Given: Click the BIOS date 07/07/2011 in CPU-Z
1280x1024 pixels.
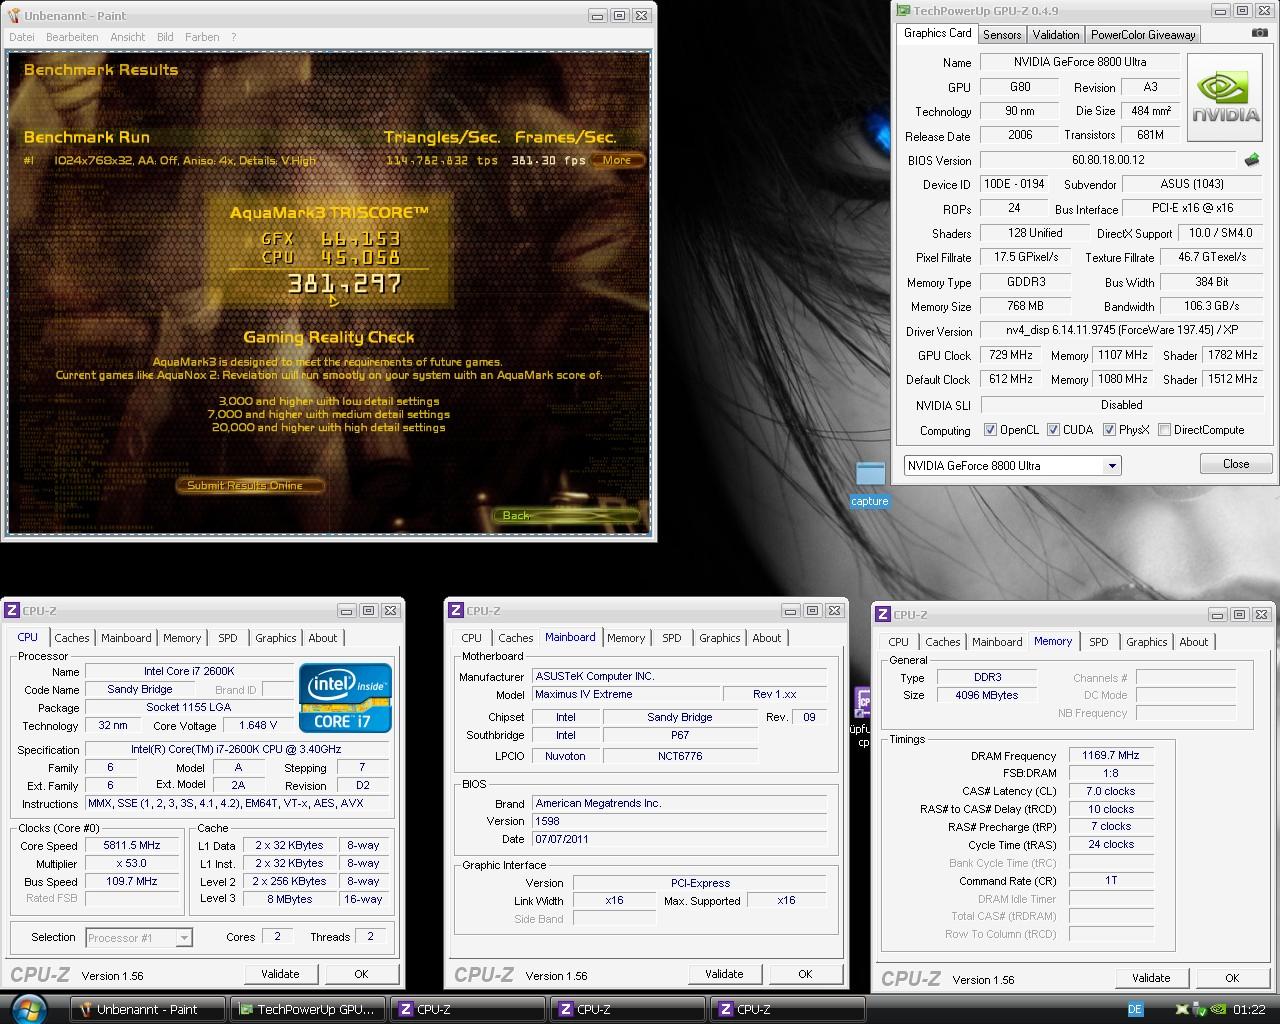Looking at the screenshot, I should pos(679,839).
